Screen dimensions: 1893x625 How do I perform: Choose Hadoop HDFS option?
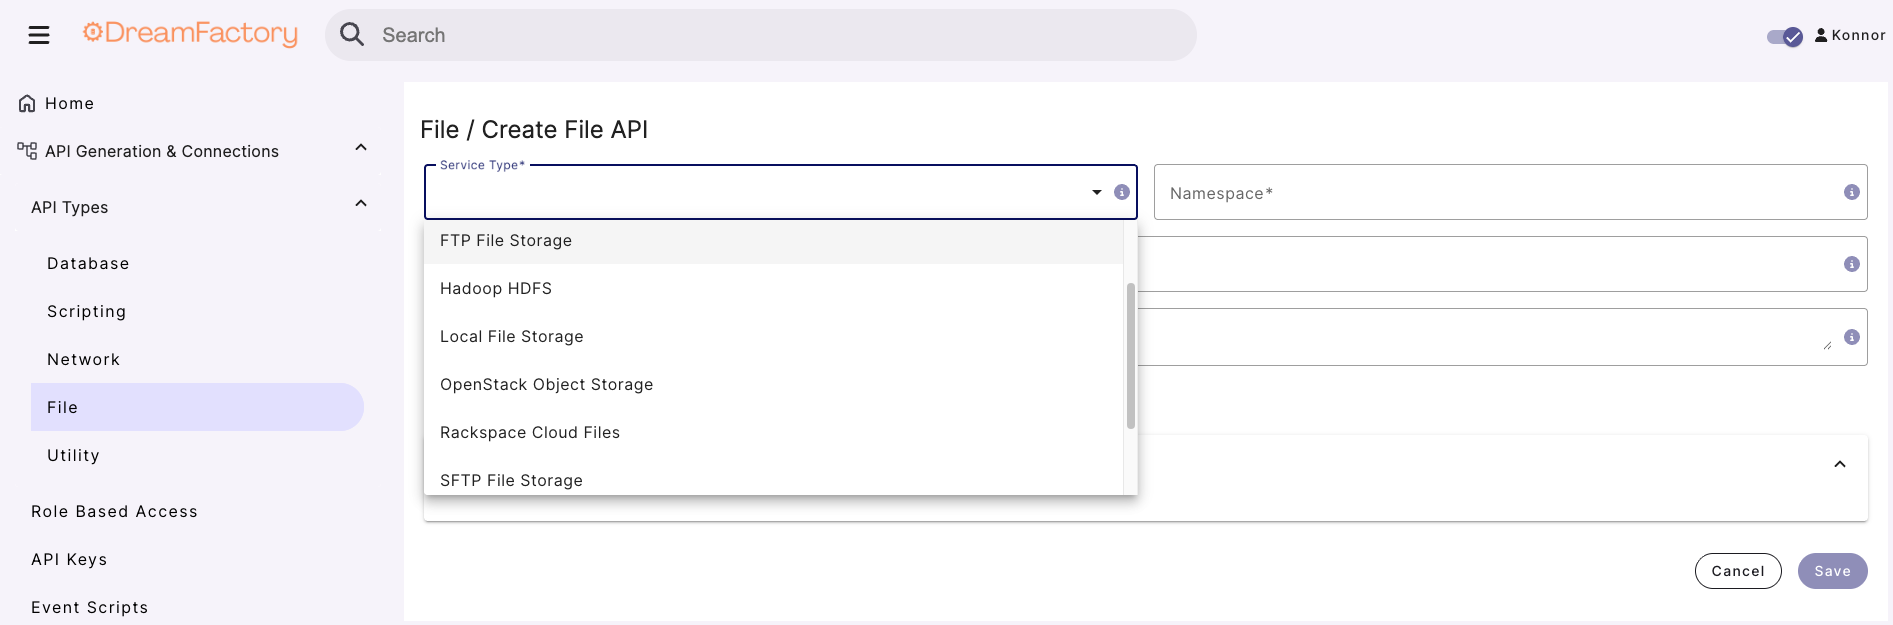click(x=773, y=288)
